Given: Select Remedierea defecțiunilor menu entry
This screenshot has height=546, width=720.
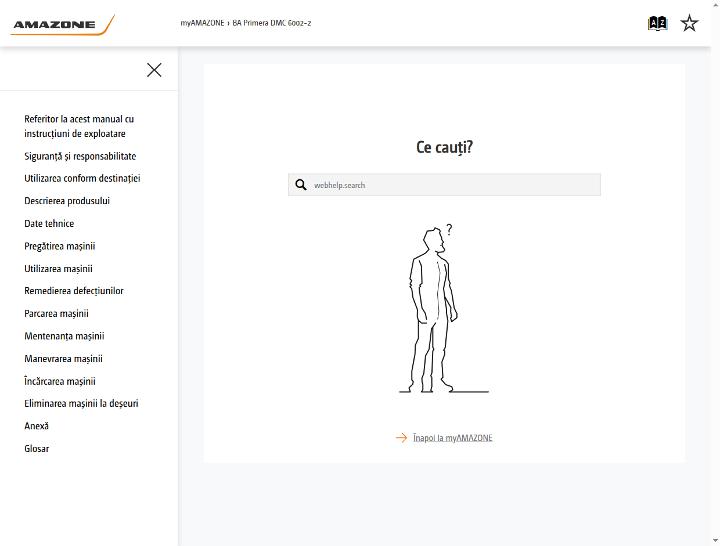Looking at the screenshot, I should tap(74, 291).
